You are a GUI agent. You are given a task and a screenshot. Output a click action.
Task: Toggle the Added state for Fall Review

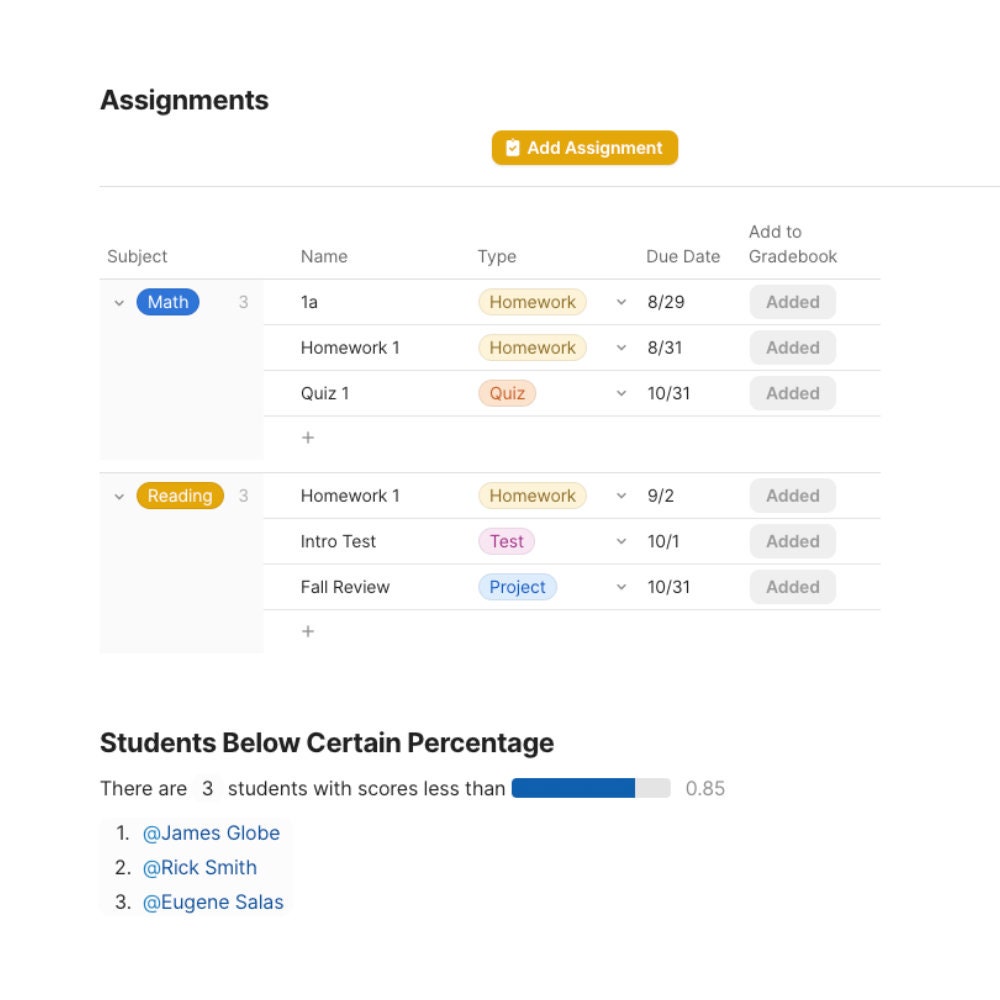792,587
